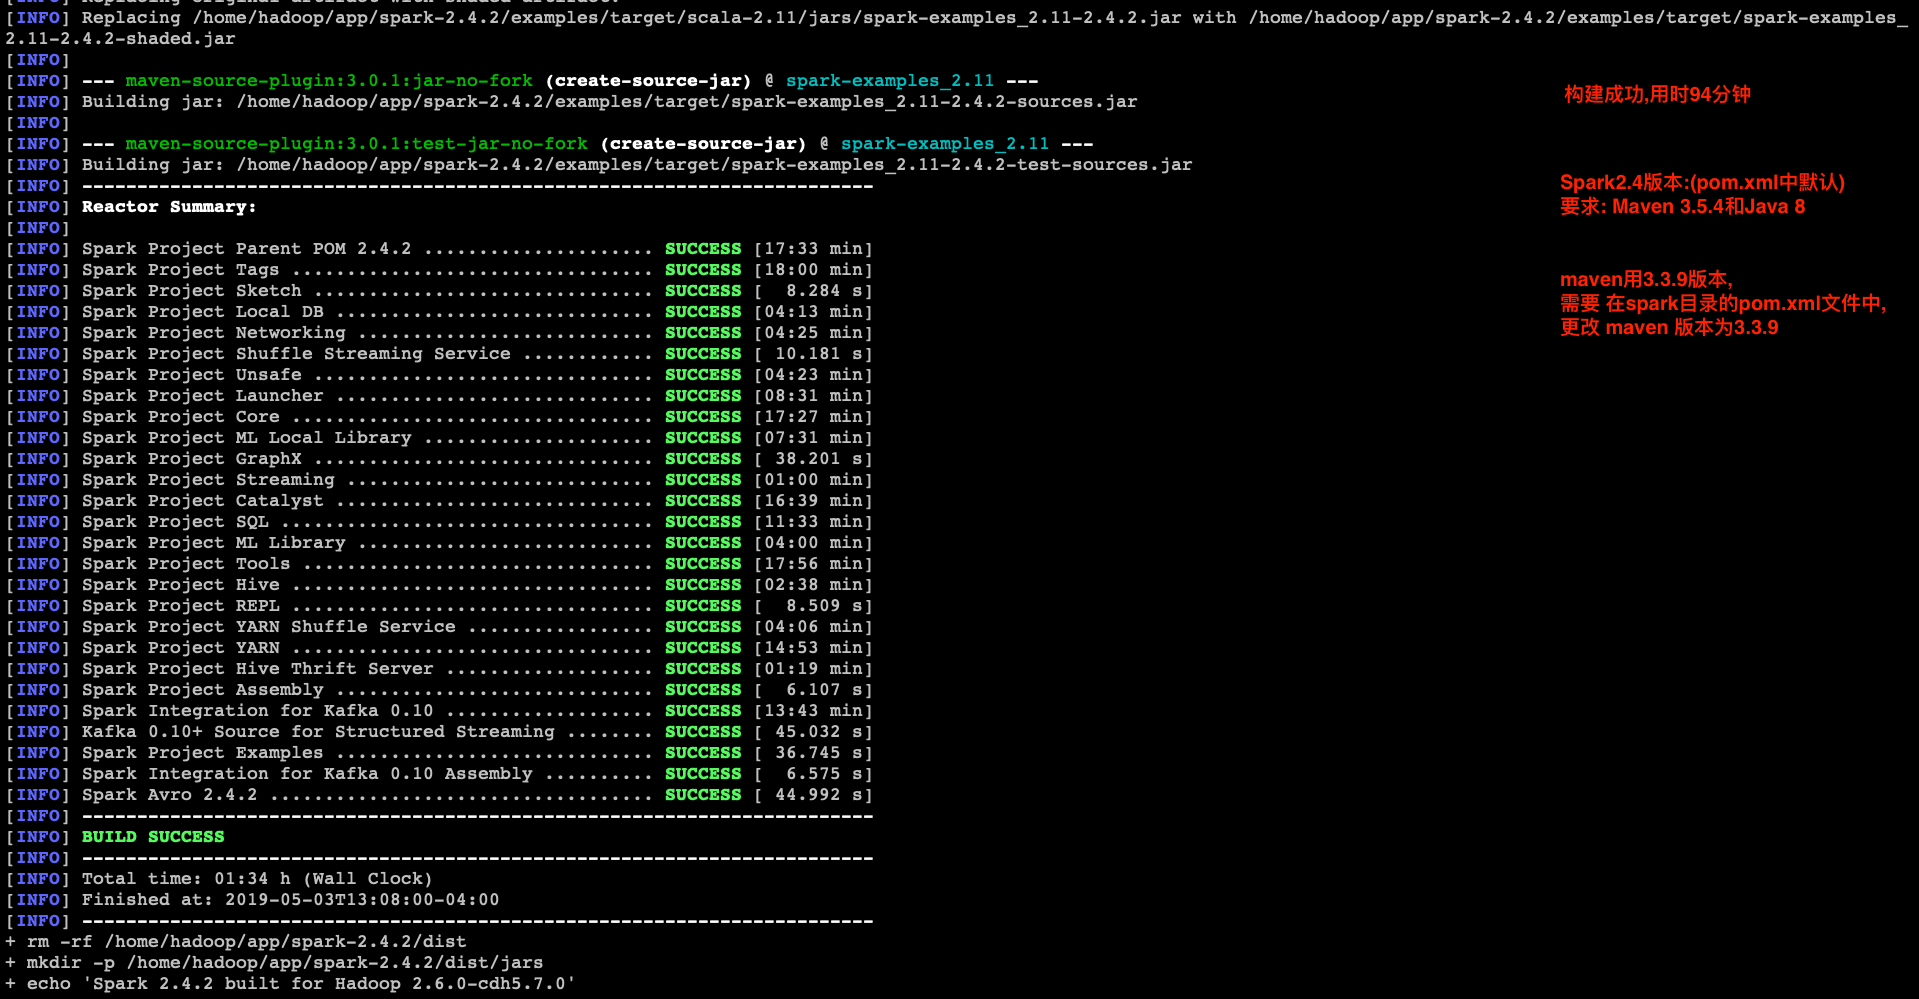The image size is (1919, 999).
Task: Click the red '构建成功,用时94分钟' annotation
Action: tap(1657, 95)
